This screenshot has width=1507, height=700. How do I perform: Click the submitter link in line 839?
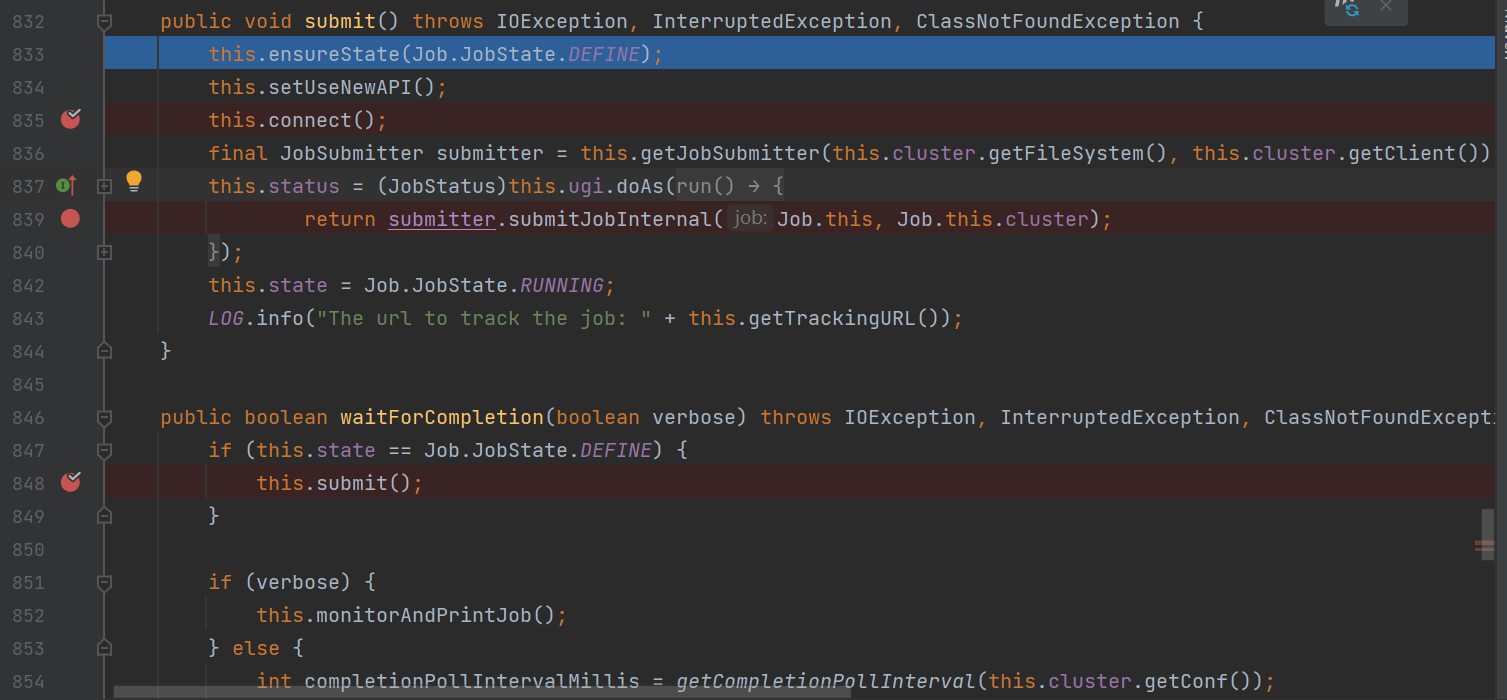(442, 219)
